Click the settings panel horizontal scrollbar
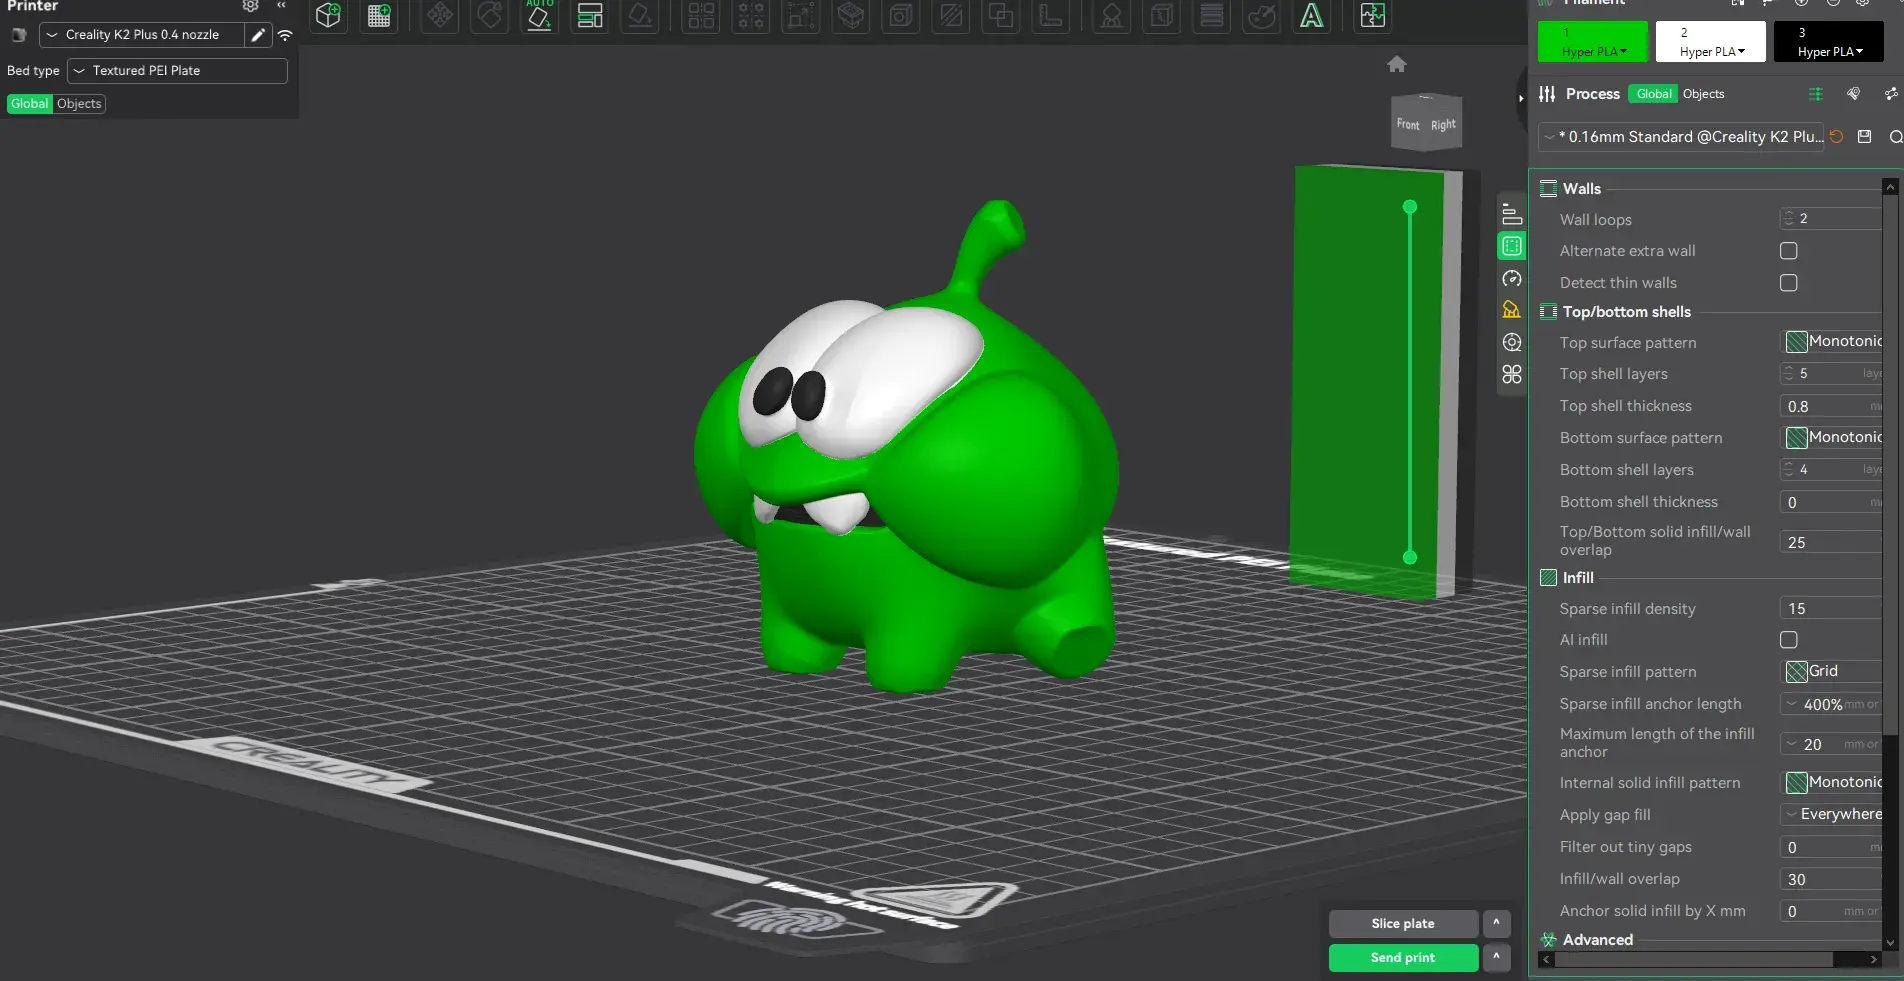The width and height of the screenshot is (1904, 981). click(x=1694, y=960)
